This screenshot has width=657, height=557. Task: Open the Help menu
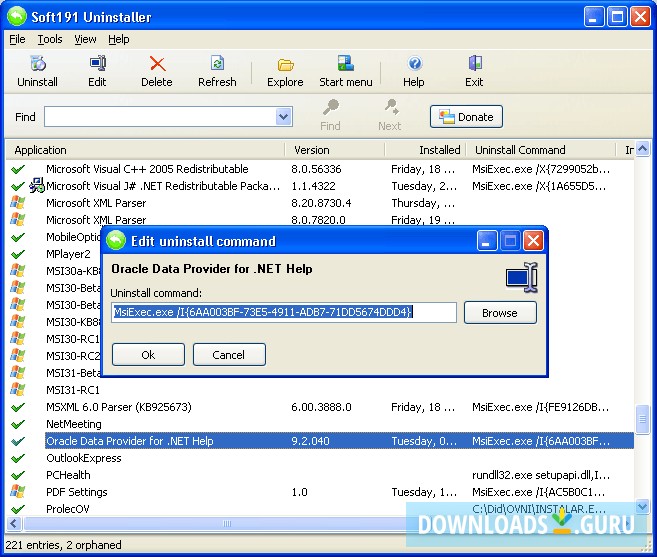pos(119,39)
